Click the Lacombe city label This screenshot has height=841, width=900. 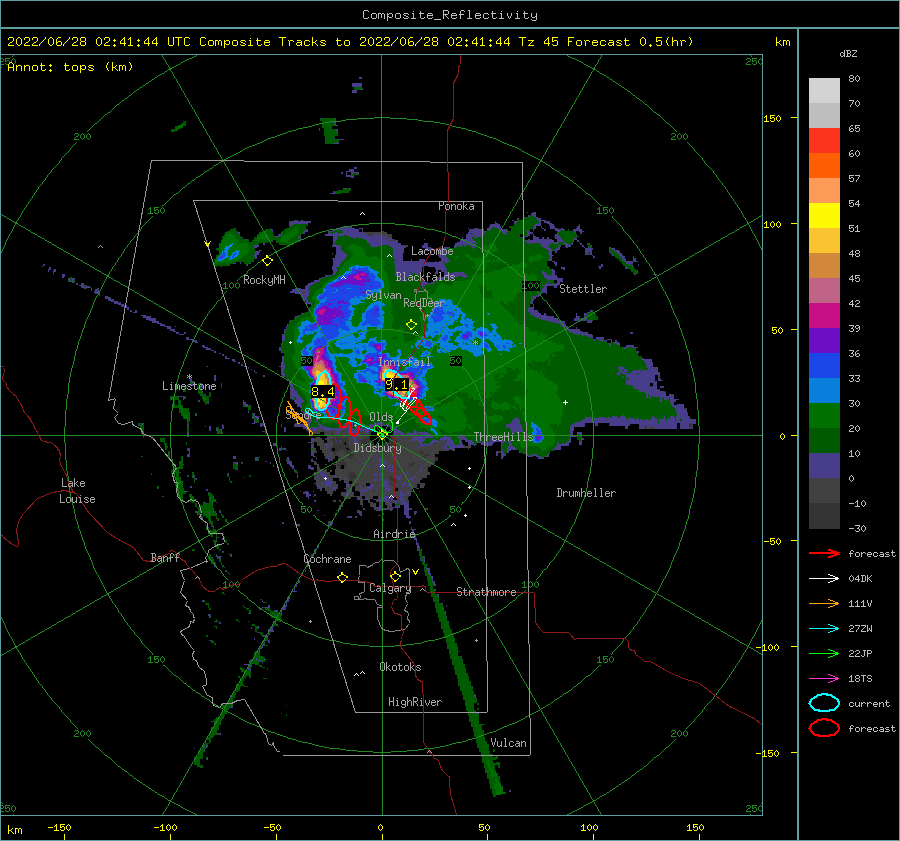(432, 251)
